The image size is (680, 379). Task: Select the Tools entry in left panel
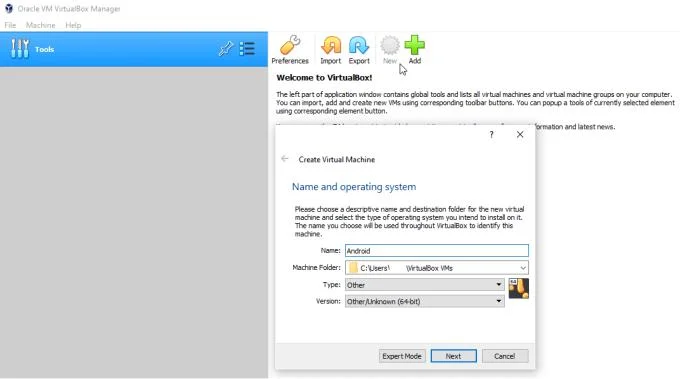pos(134,49)
